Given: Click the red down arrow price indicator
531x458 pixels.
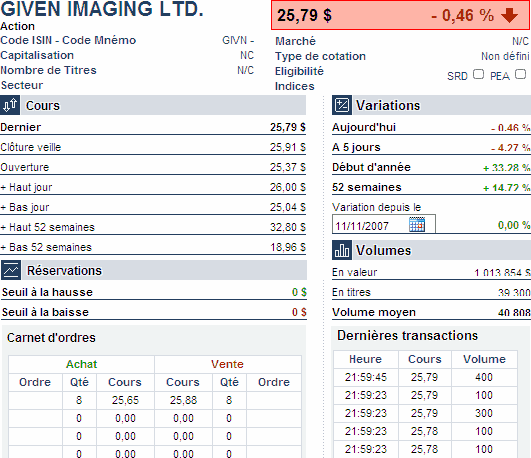Looking at the screenshot, I should (x=509, y=15).
